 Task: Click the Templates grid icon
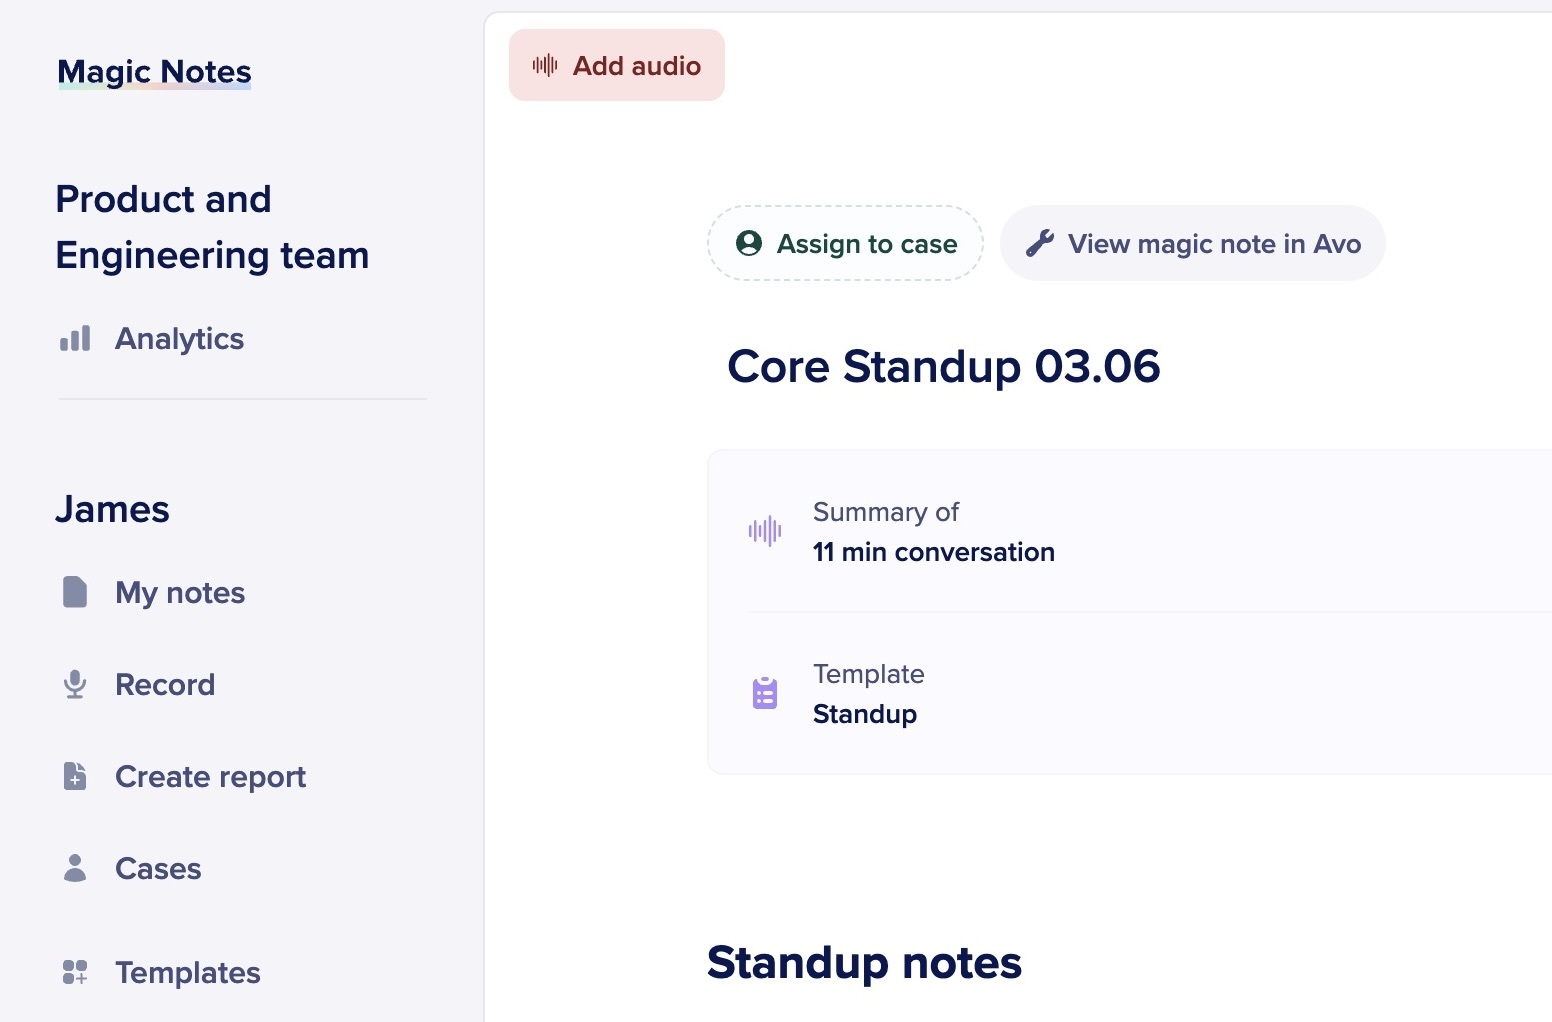pos(75,972)
